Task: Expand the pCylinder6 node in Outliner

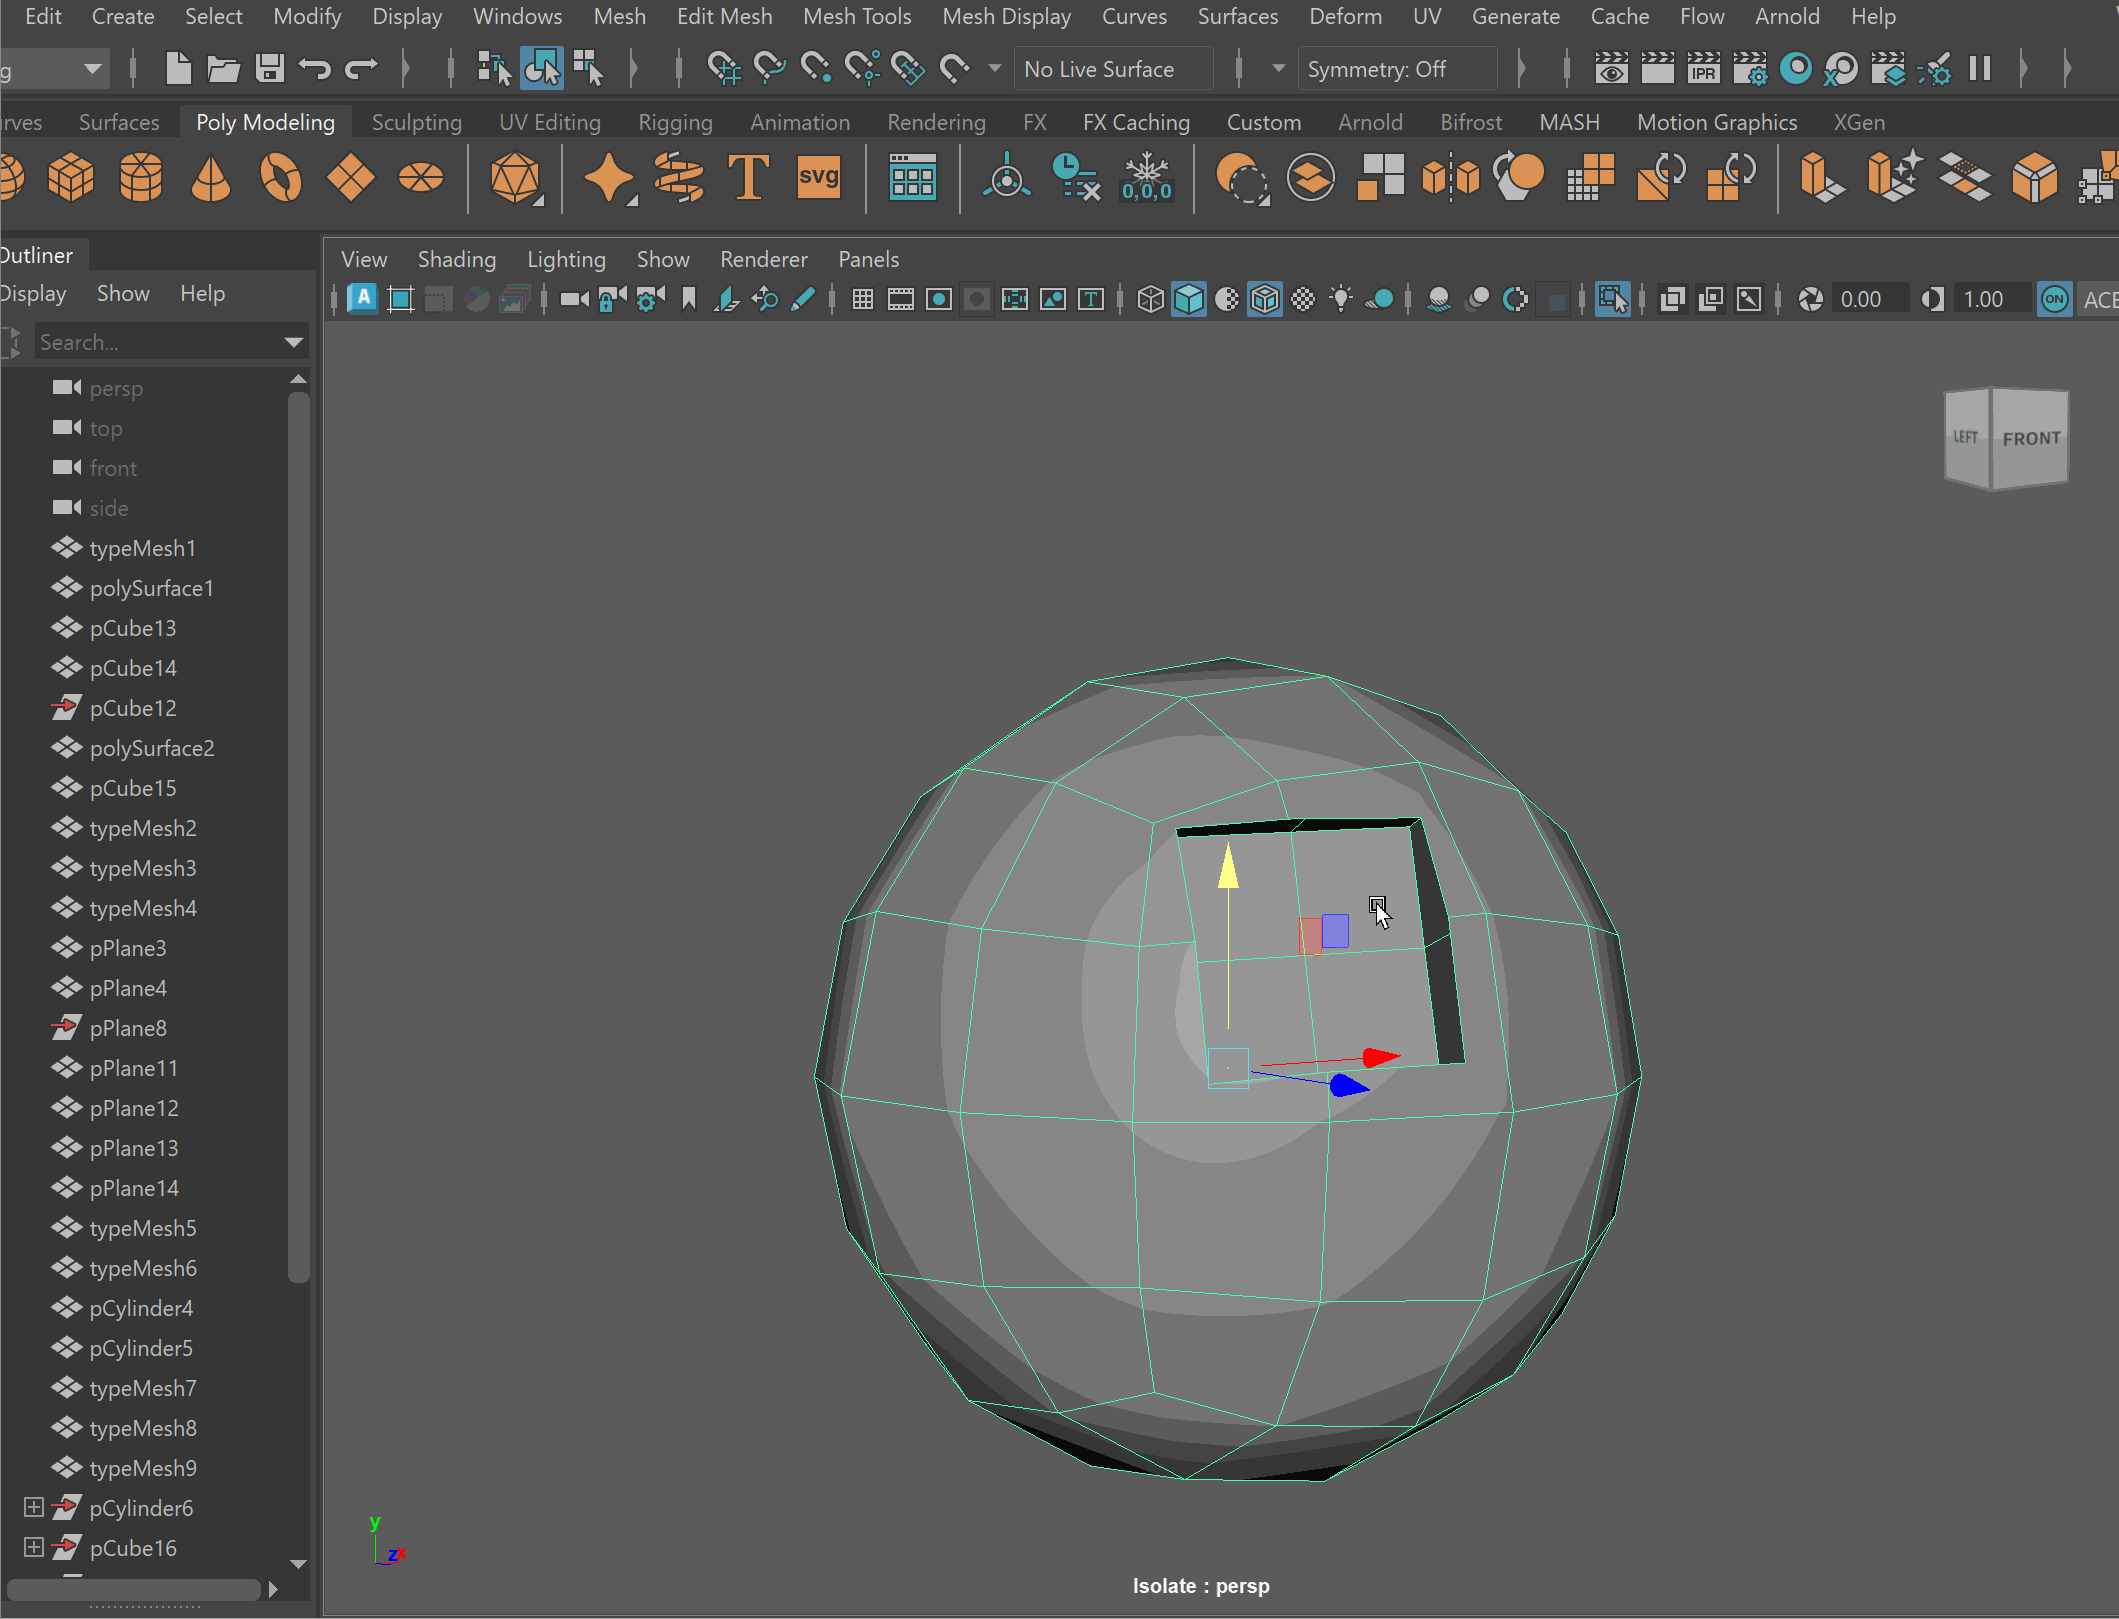Action: click(33, 1507)
